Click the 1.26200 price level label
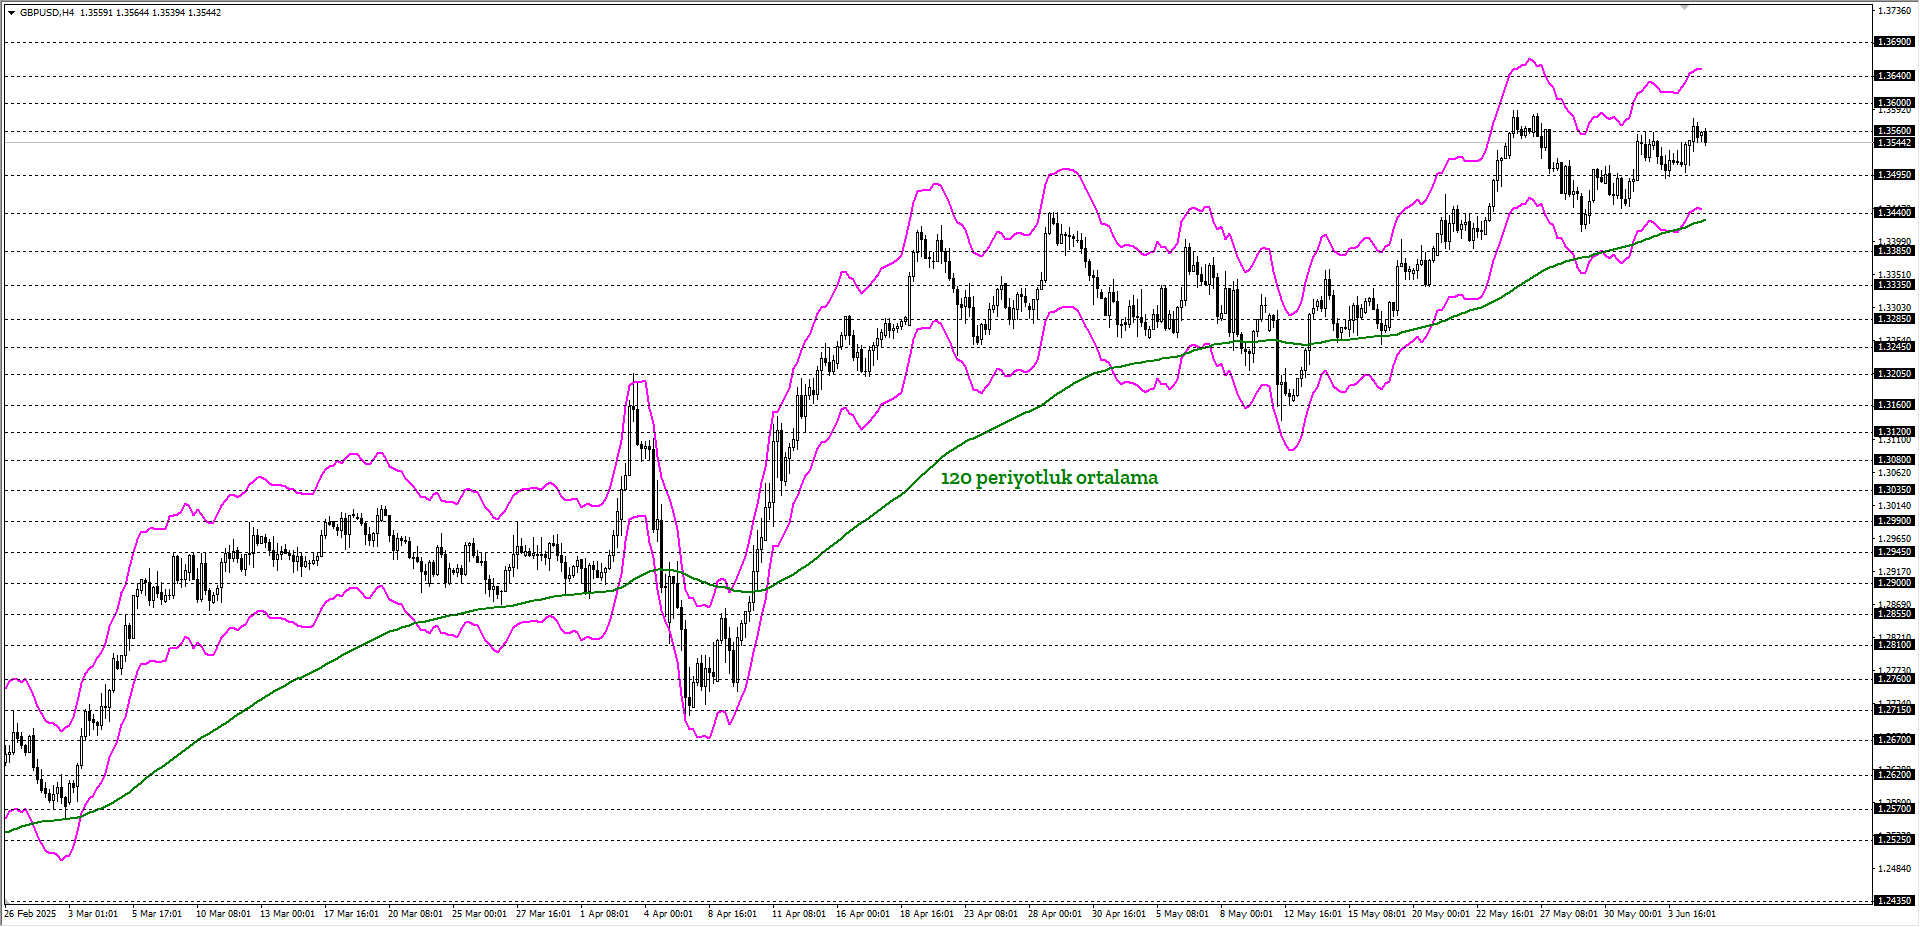This screenshot has height=927, width=1920. point(1893,775)
